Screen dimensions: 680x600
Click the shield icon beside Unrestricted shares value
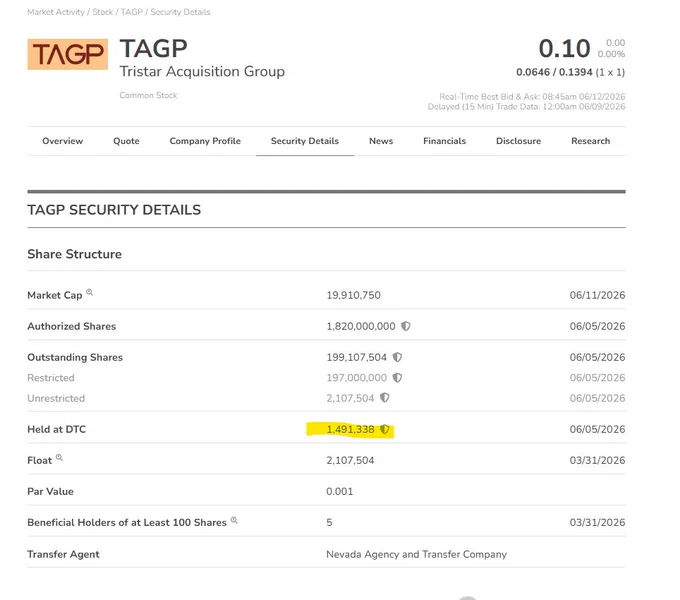[x=385, y=398]
